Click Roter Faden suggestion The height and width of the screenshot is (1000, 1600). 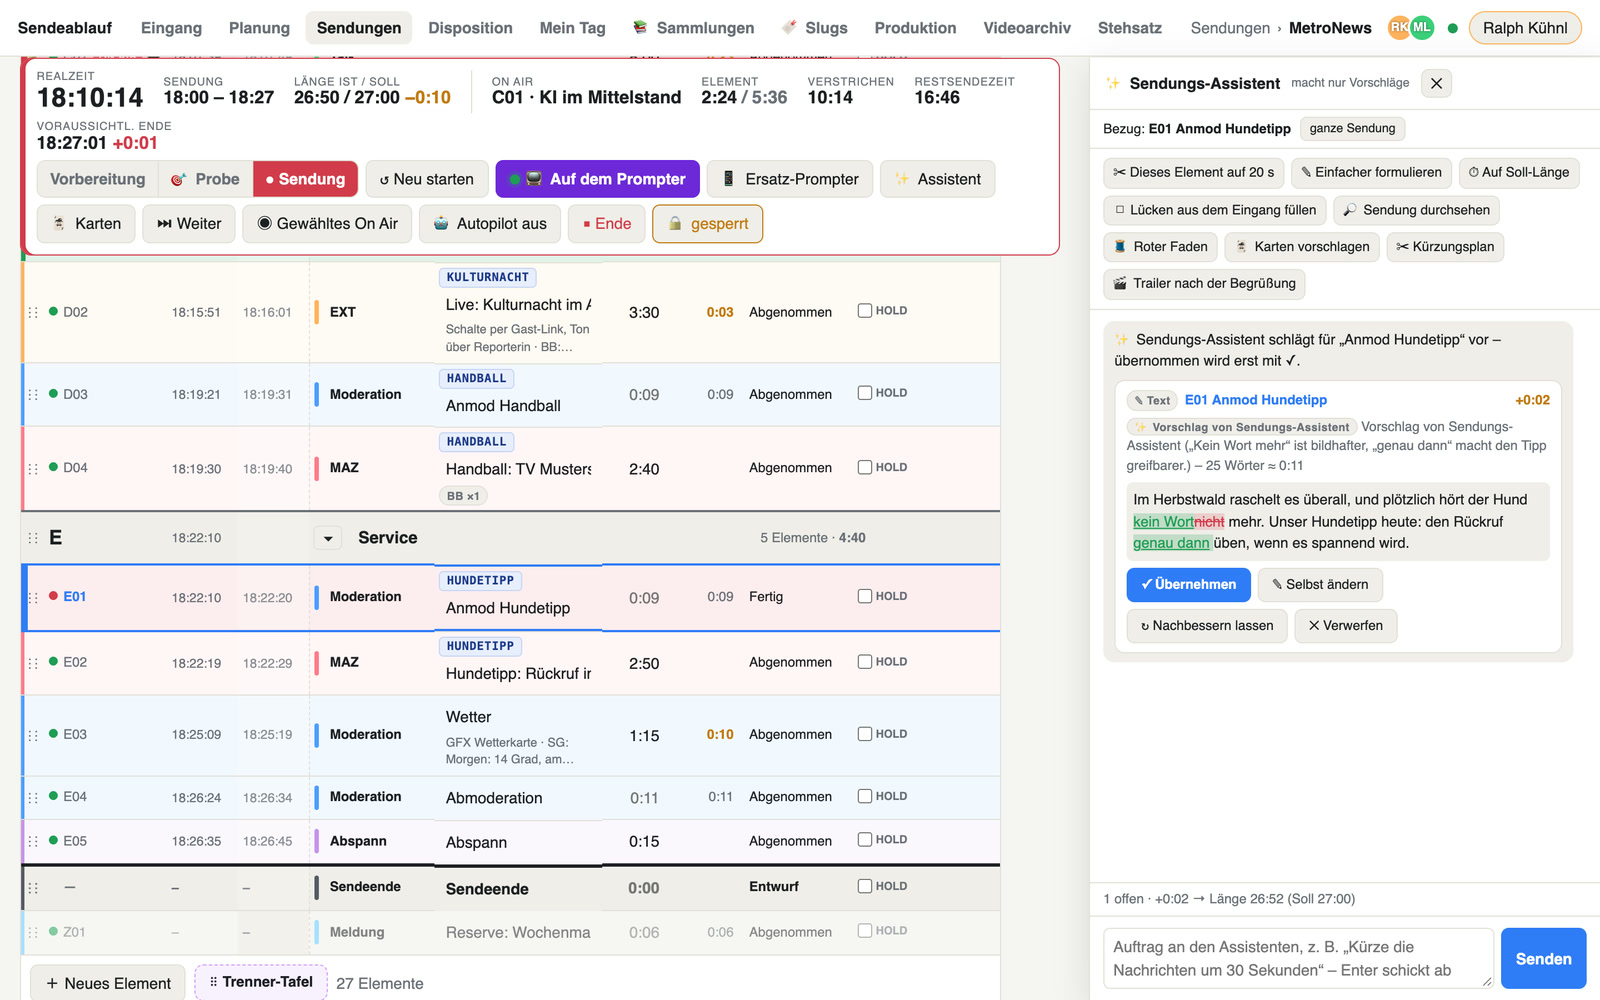click(x=1160, y=247)
